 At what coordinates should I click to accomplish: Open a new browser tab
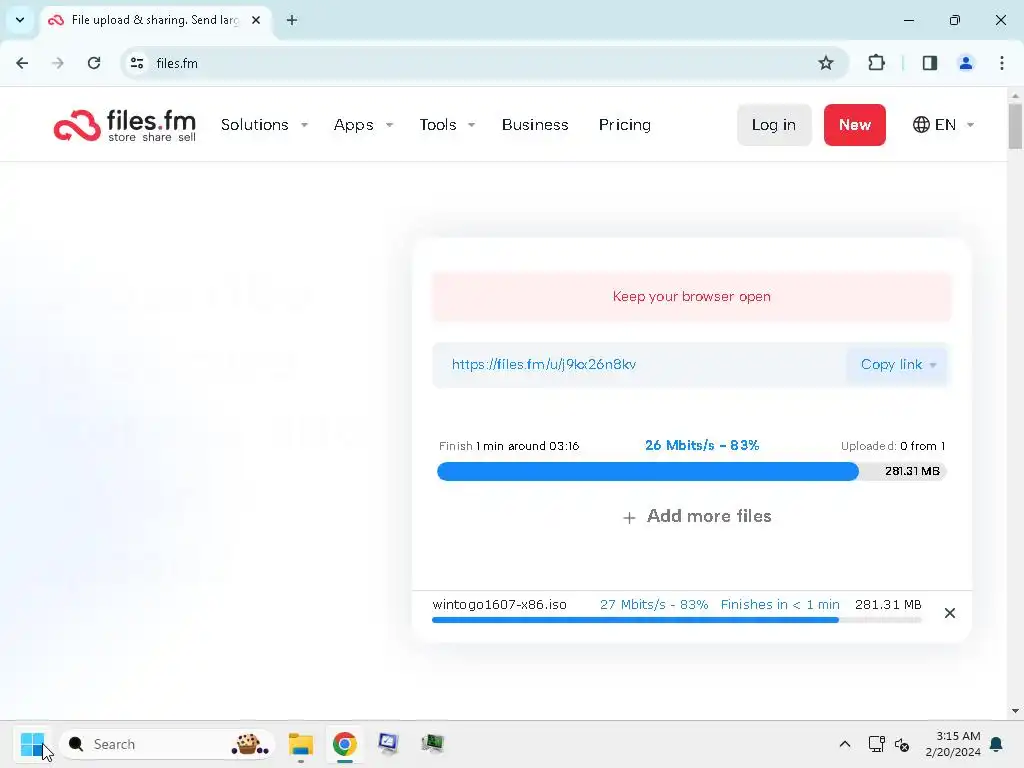tap(292, 20)
